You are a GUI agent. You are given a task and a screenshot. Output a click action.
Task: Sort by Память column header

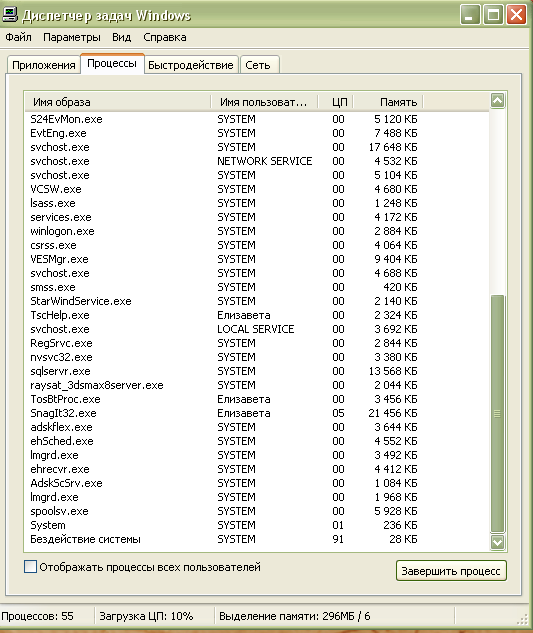point(388,102)
